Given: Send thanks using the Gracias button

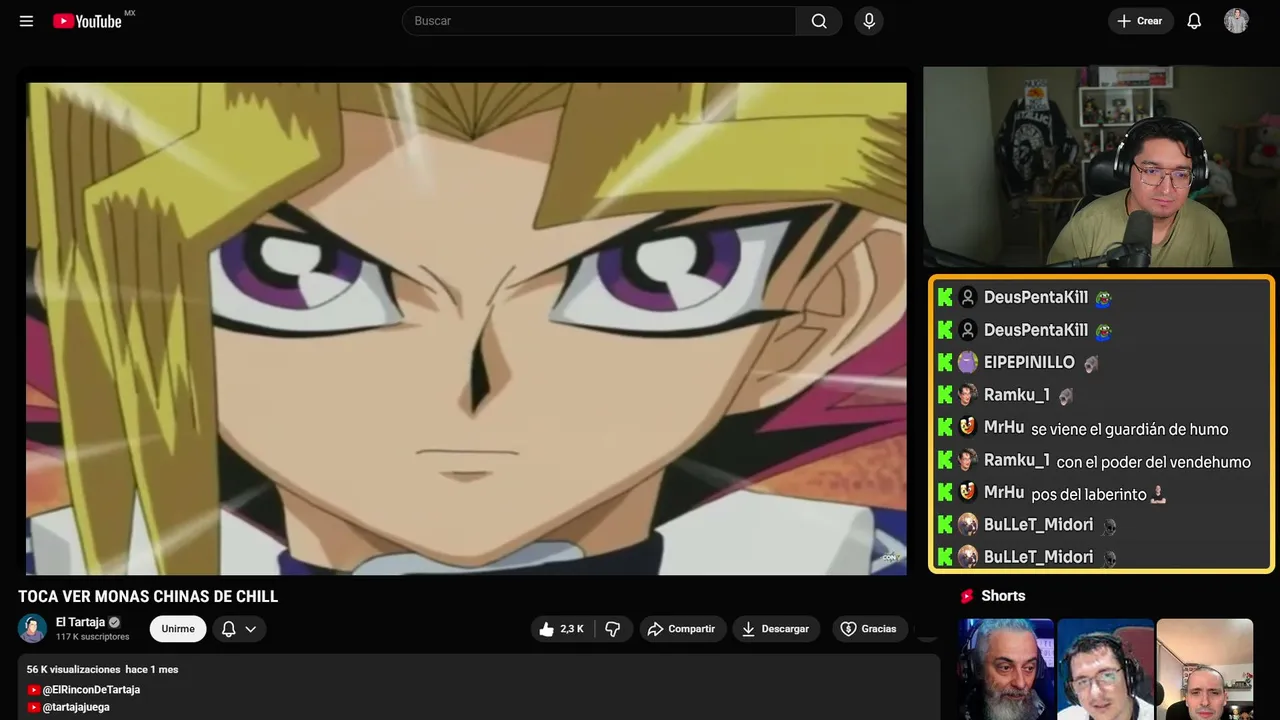Looking at the screenshot, I should (x=868, y=629).
